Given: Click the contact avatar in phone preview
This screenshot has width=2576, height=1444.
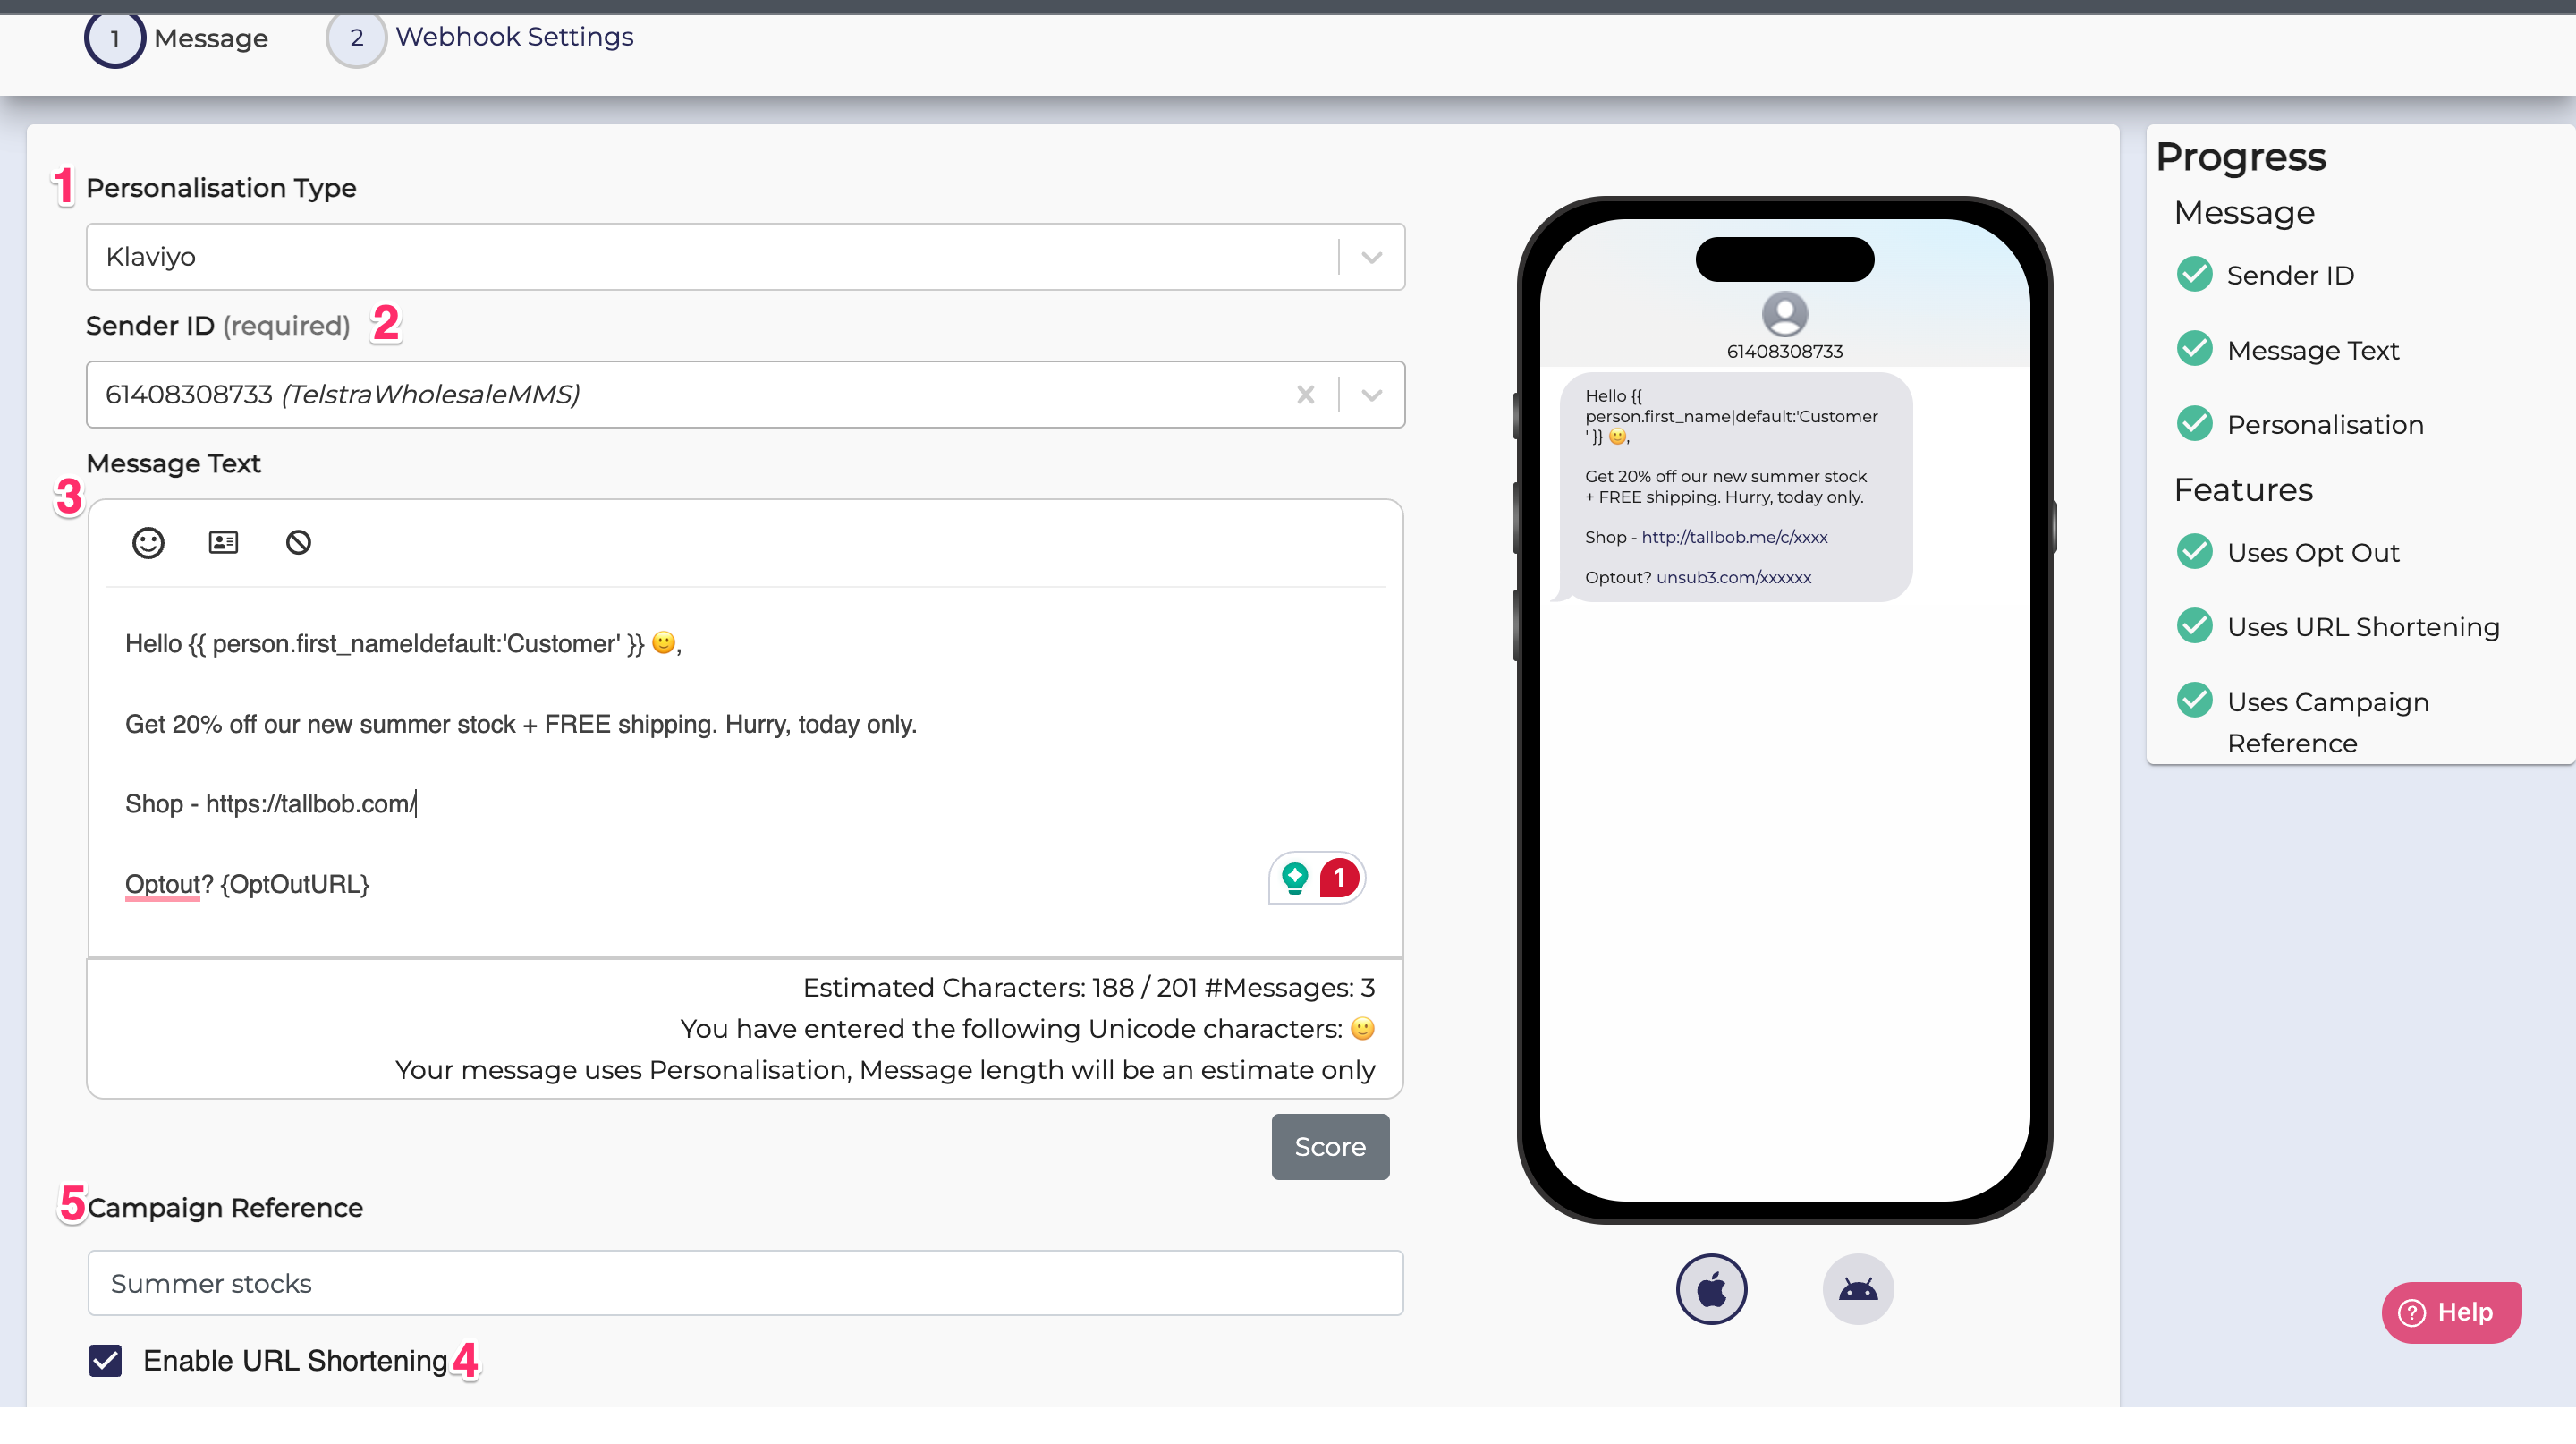Looking at the screenshot, I should [1784, 314].
